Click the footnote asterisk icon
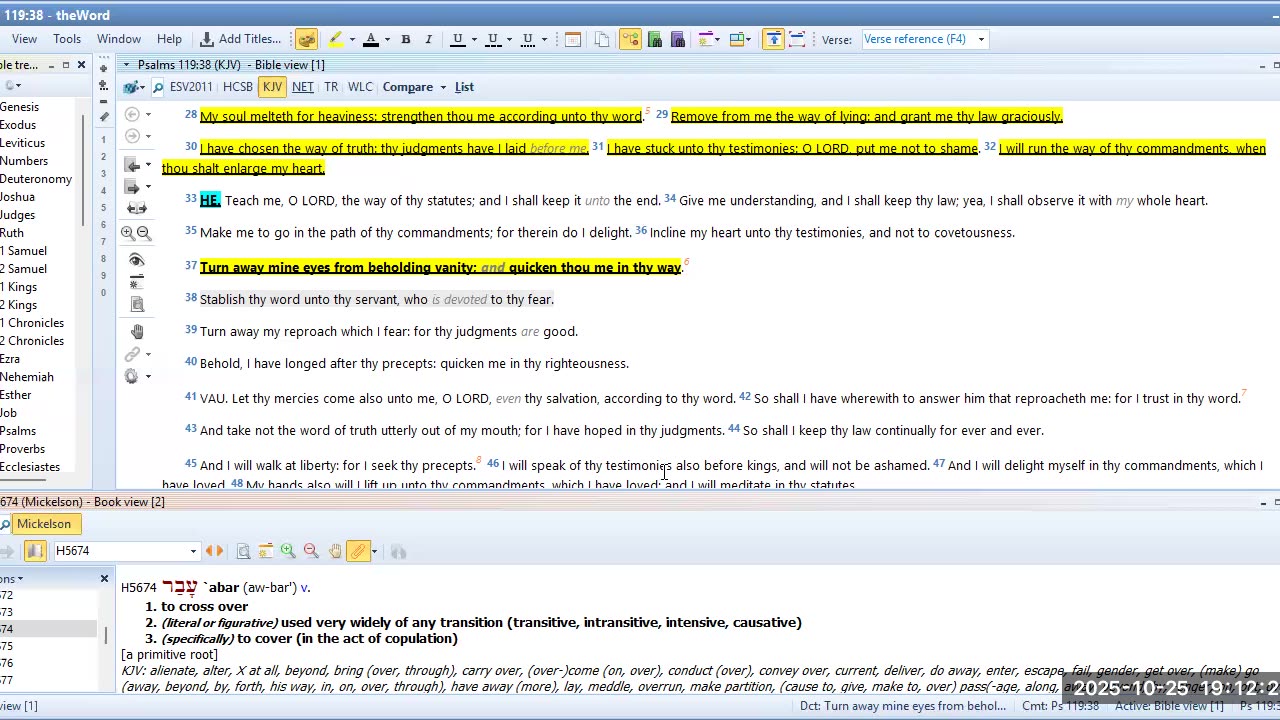The width and height of the screenshot is (1280, 720). (137, 283)
